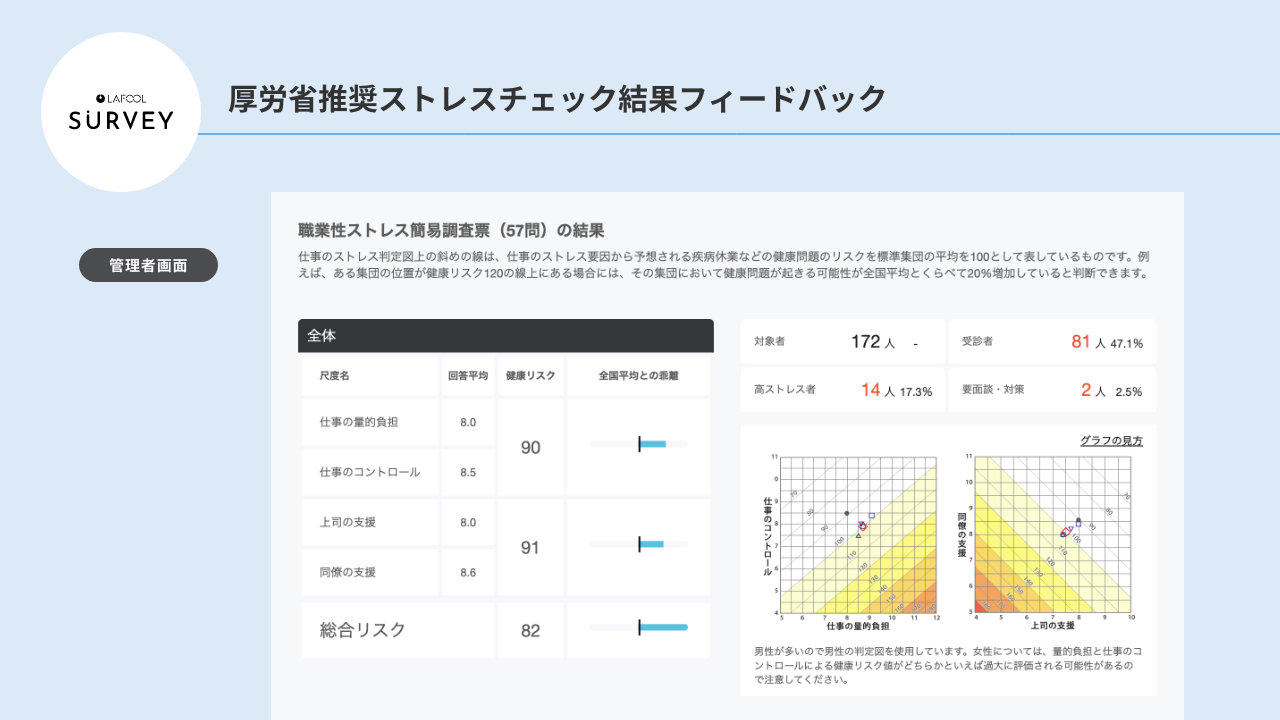1280x720 pixels.
Task: Click the 要面談・対策 2人 card
Action: (1051, 390)
